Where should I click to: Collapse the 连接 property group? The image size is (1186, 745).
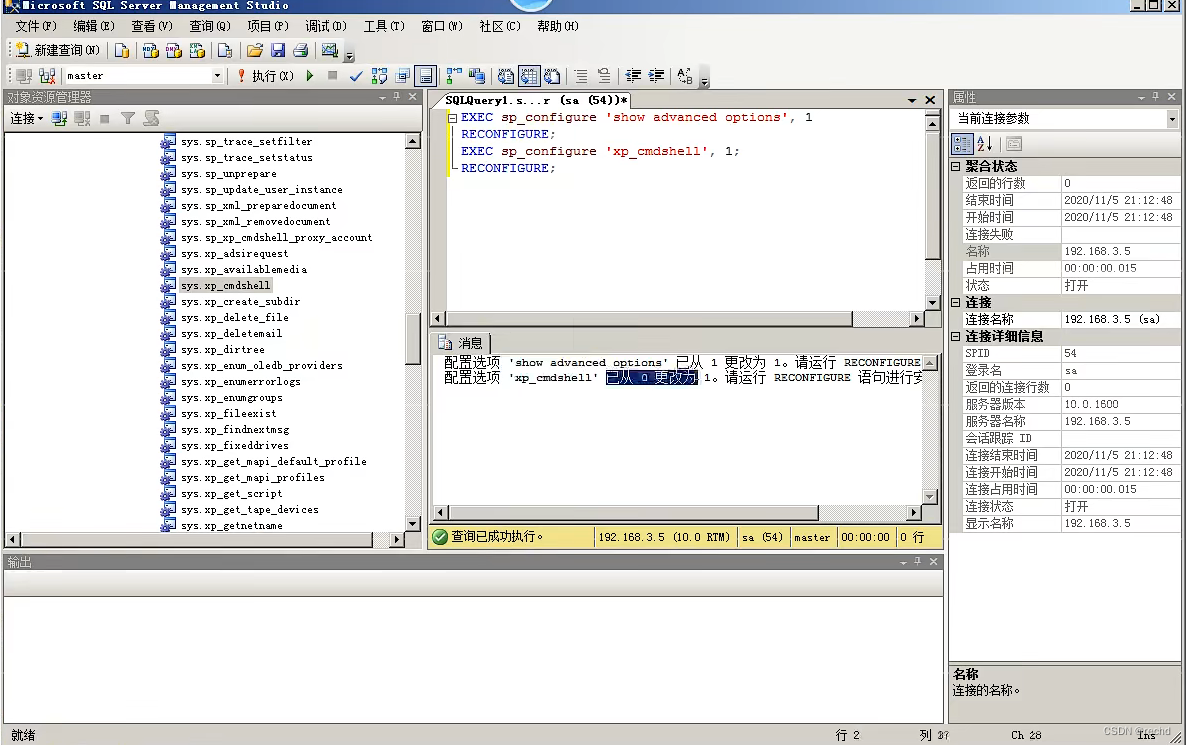coord(955,303)
